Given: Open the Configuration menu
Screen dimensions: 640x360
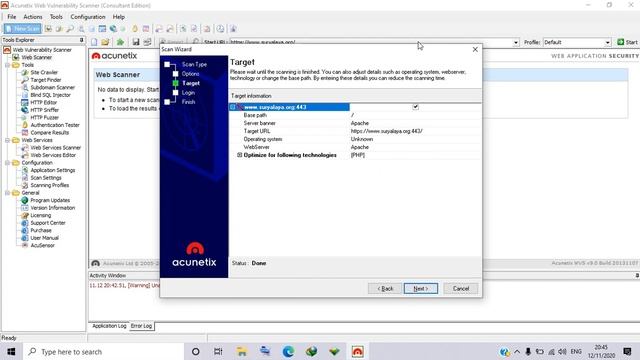Looking at the screenshot, I should [x=88, y=17].
